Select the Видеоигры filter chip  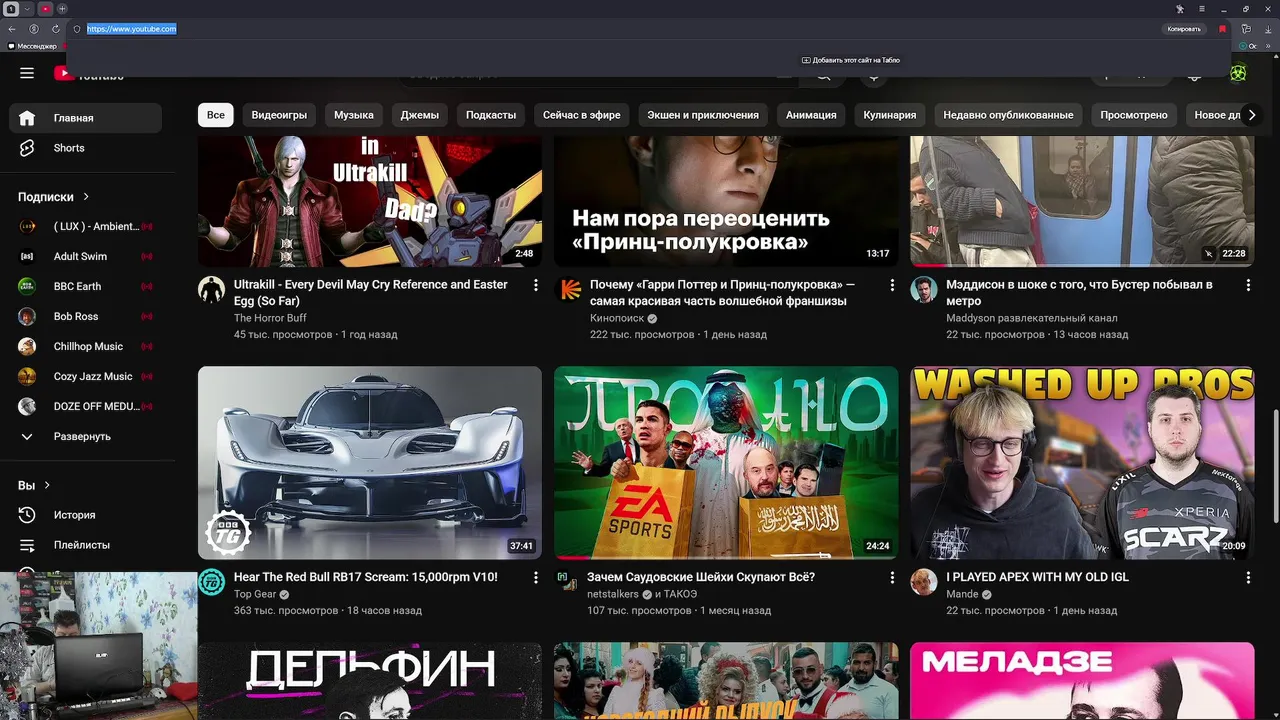coord(279,115)
